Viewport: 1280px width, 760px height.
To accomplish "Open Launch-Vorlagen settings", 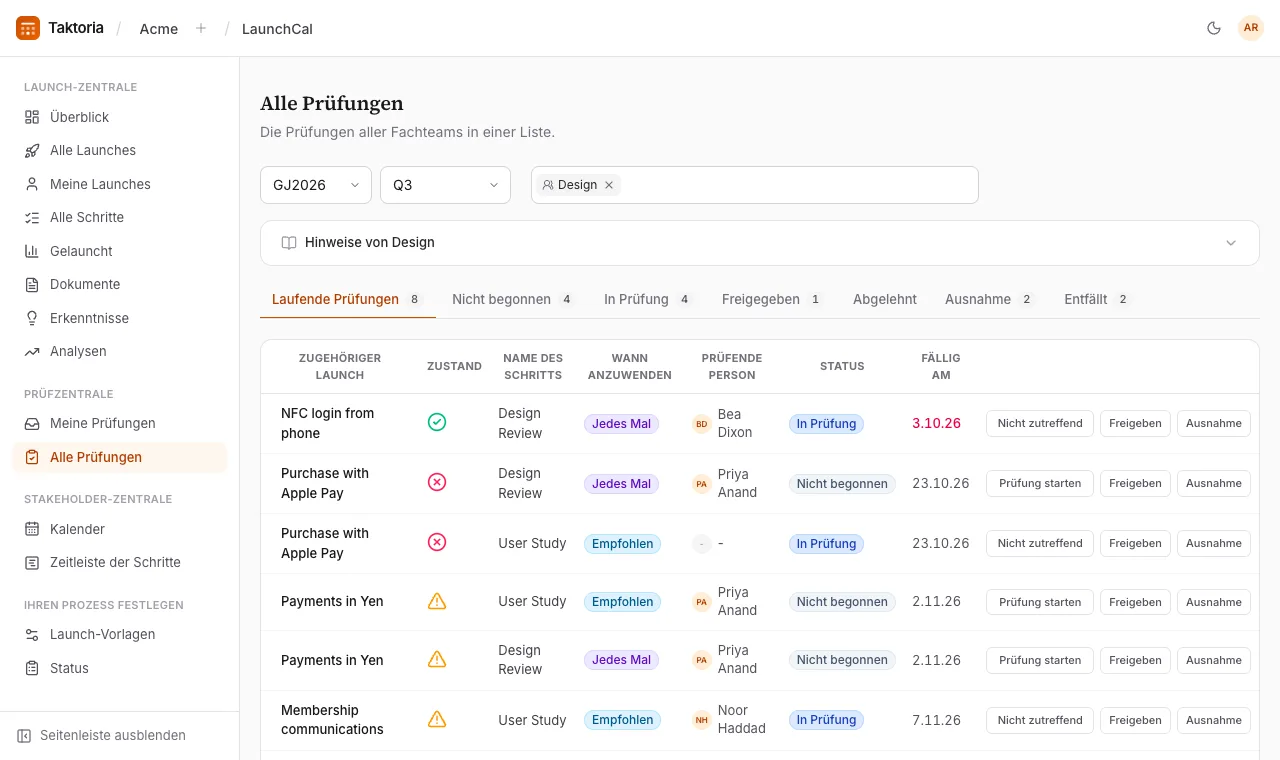I will [120, 634].
